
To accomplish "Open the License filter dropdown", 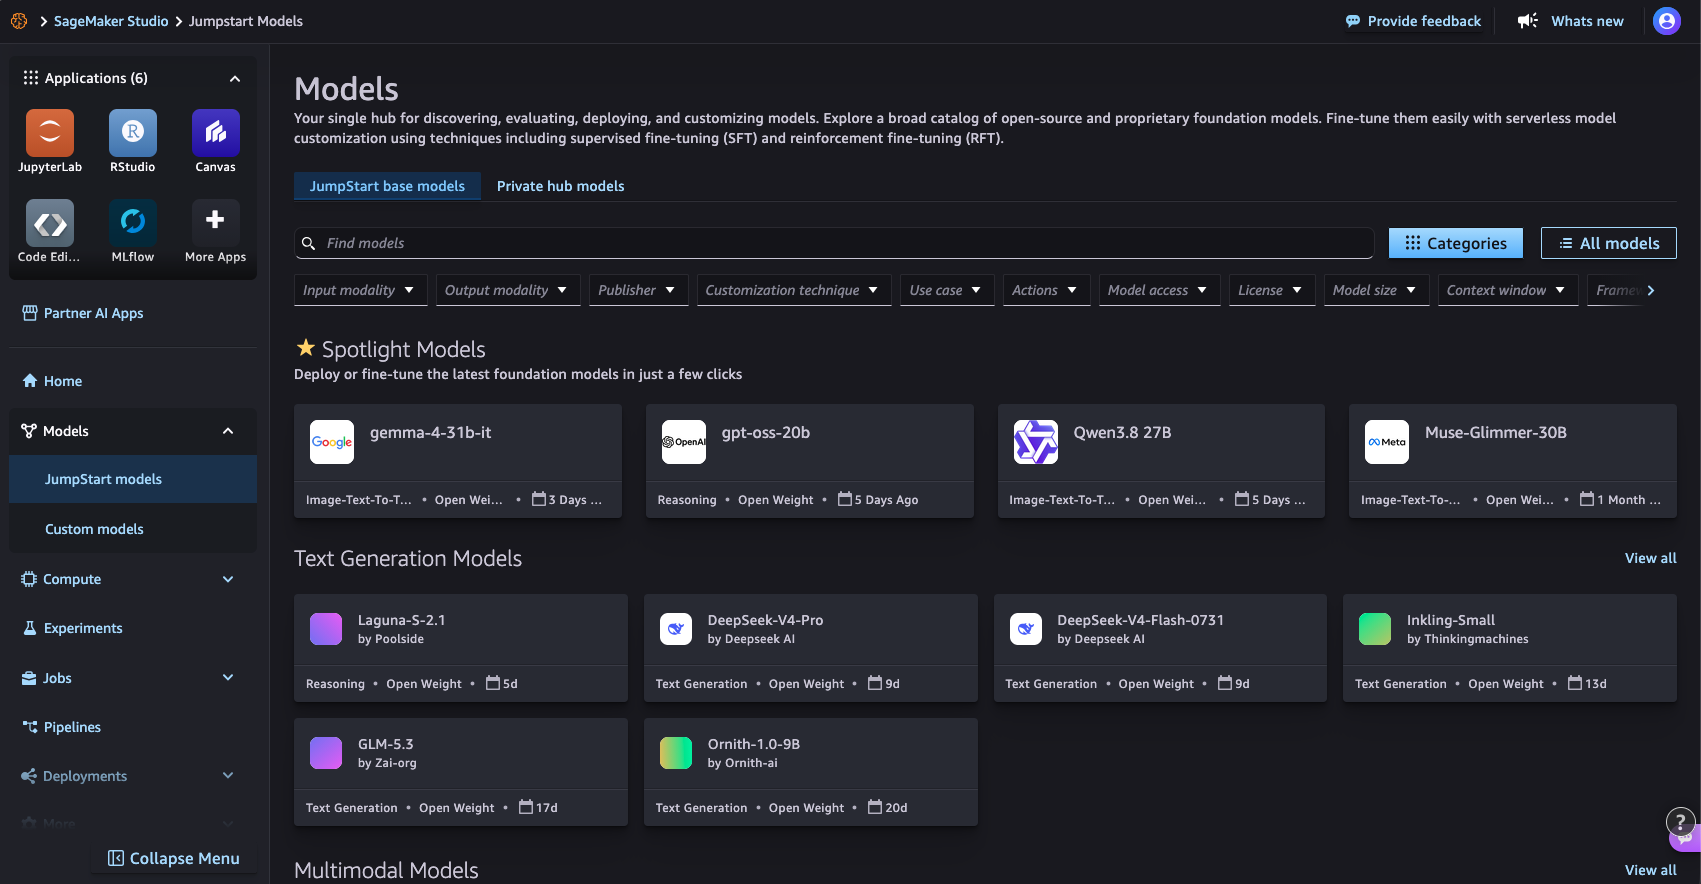I will pyautogui.click(x=1272, y=290).
